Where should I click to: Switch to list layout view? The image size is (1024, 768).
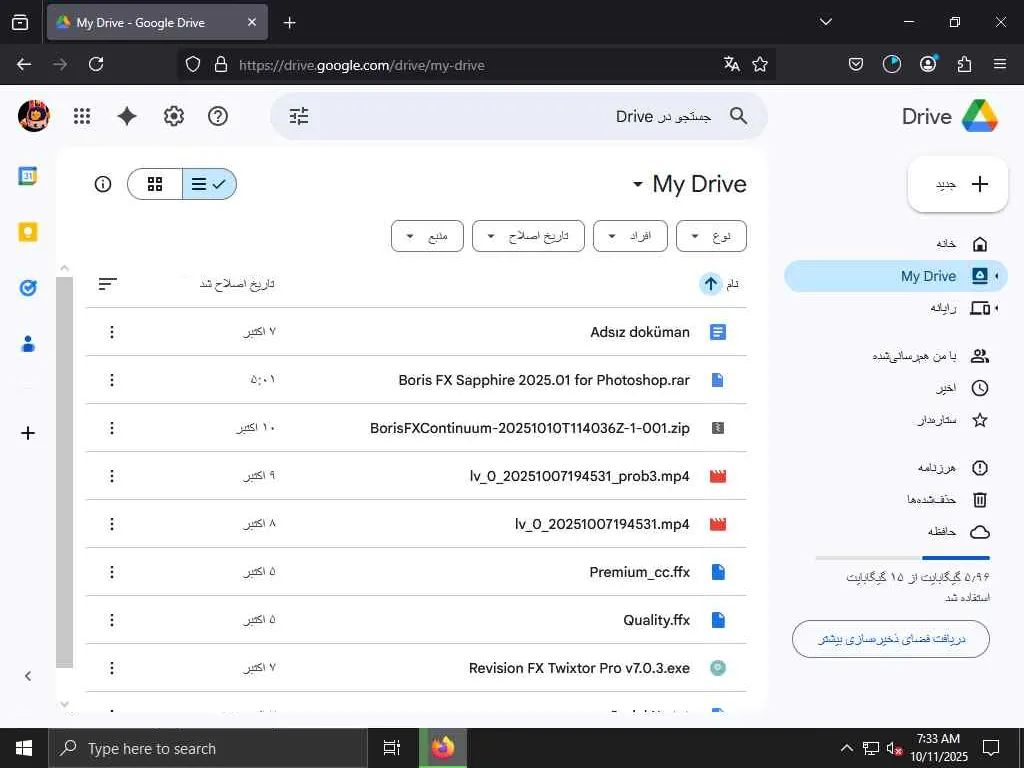[x=209, y=184]
